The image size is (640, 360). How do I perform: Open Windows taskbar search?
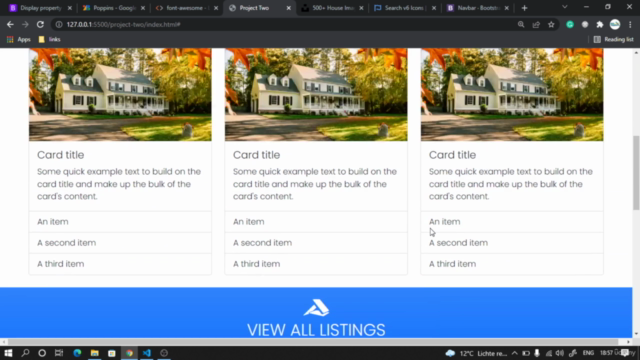tap(25, 353)
